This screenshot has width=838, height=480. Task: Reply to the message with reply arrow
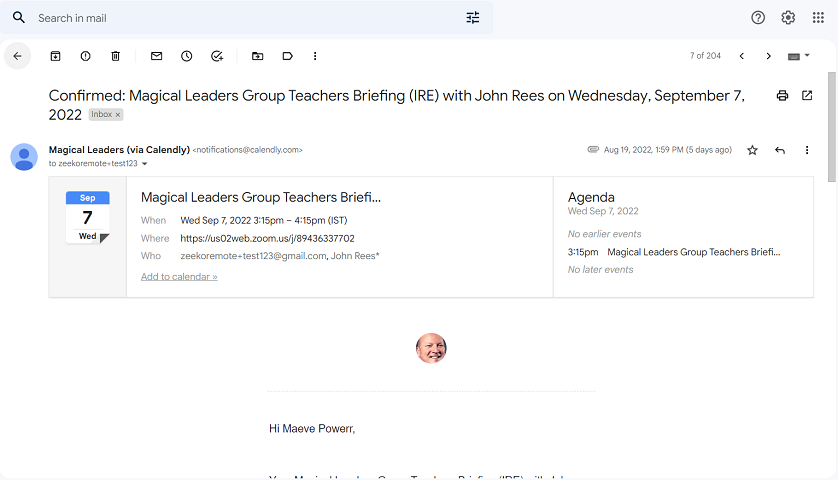pos(780,150)
